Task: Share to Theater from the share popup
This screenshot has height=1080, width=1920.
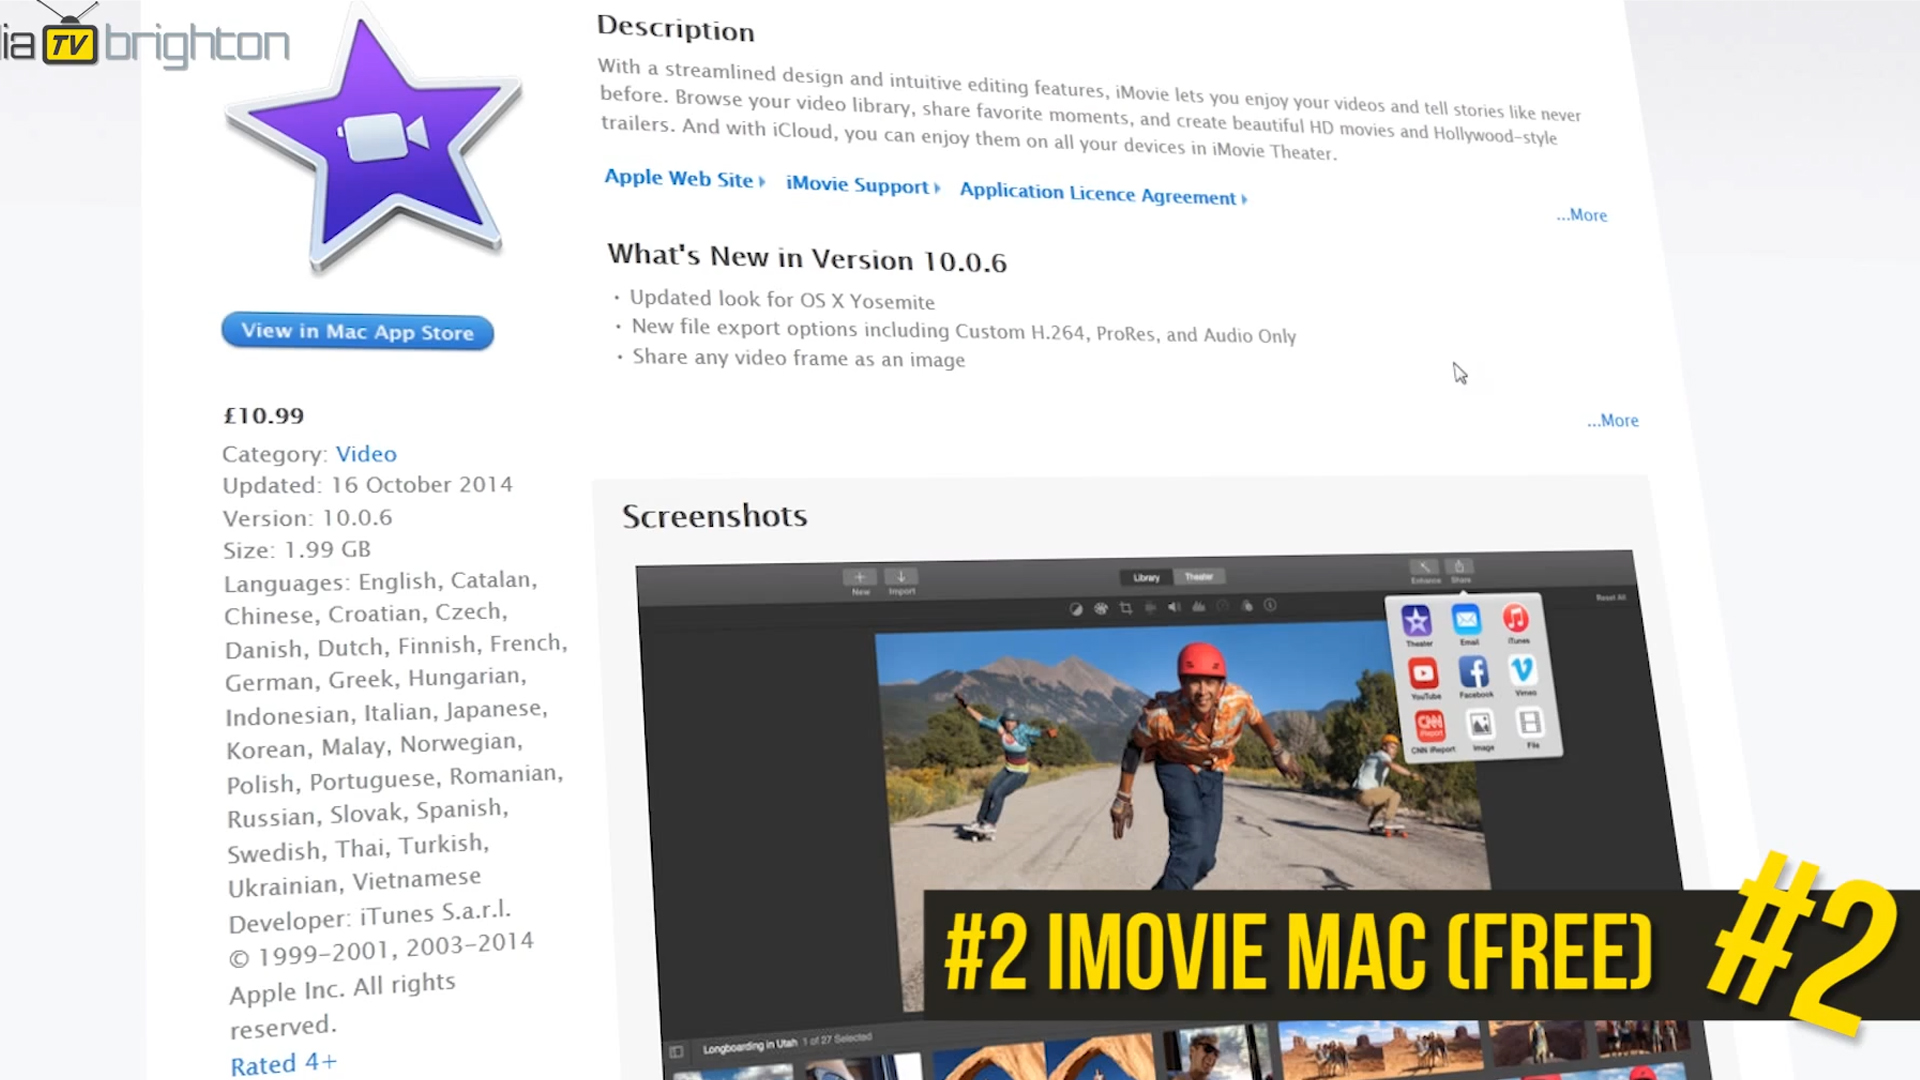Action: click(1416, 625)
